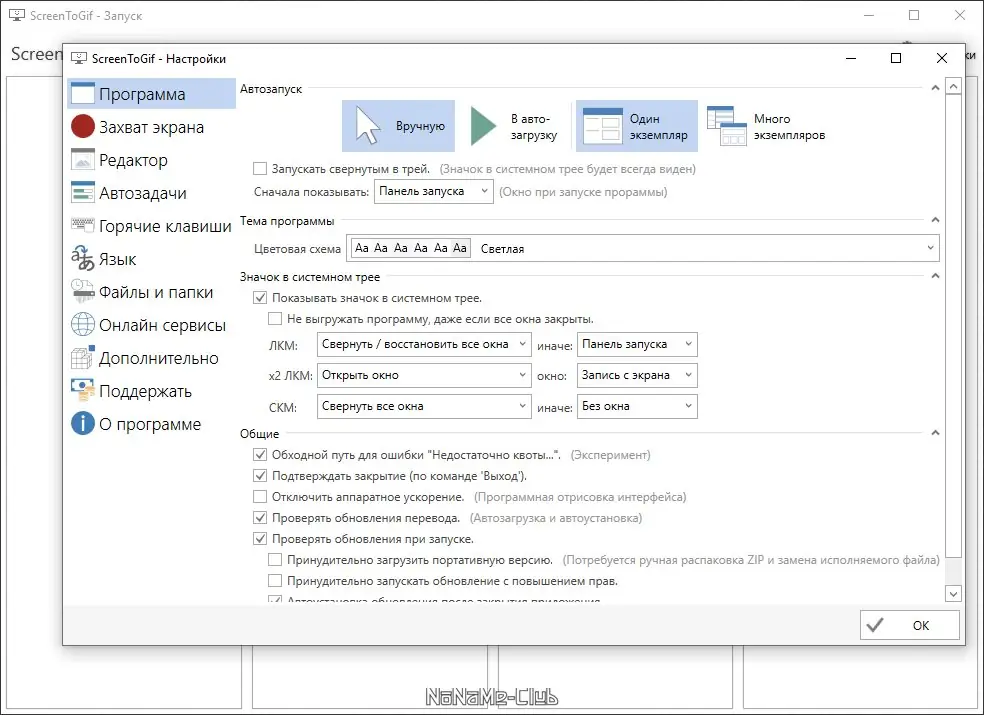
Task: Choose Один экземпляр mode
Action: click(x=637, y=126)
